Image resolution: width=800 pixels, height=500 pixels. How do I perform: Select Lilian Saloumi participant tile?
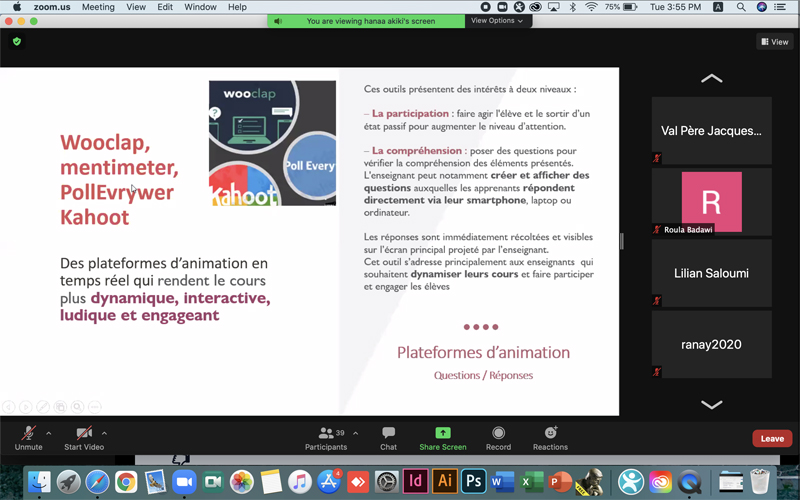click(711, 273)
